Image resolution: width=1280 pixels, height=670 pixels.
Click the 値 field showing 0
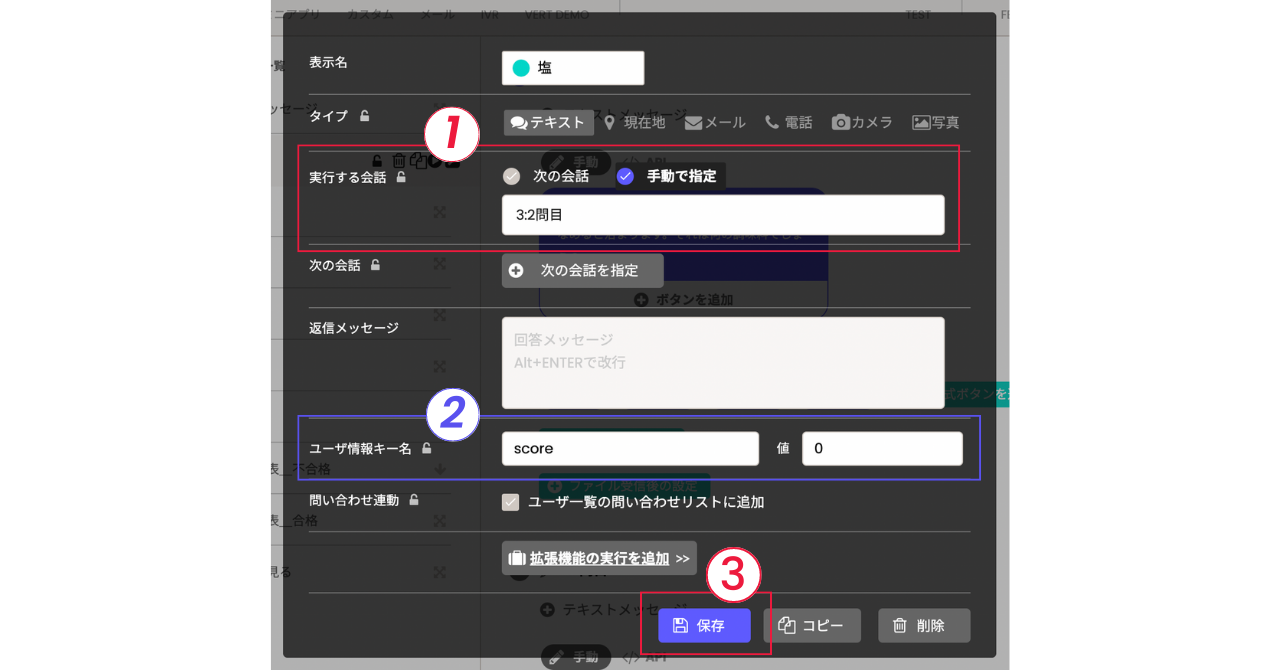[x=882, y=449]
